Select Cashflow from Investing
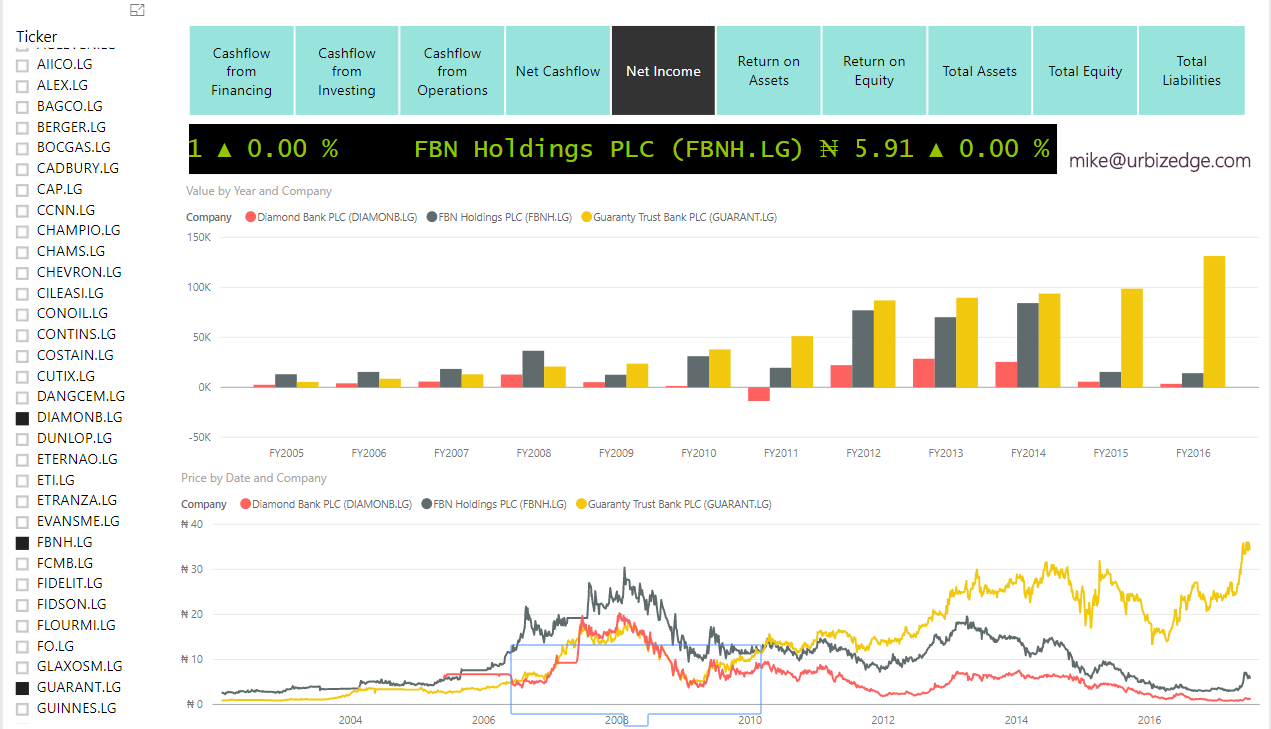 346,70
